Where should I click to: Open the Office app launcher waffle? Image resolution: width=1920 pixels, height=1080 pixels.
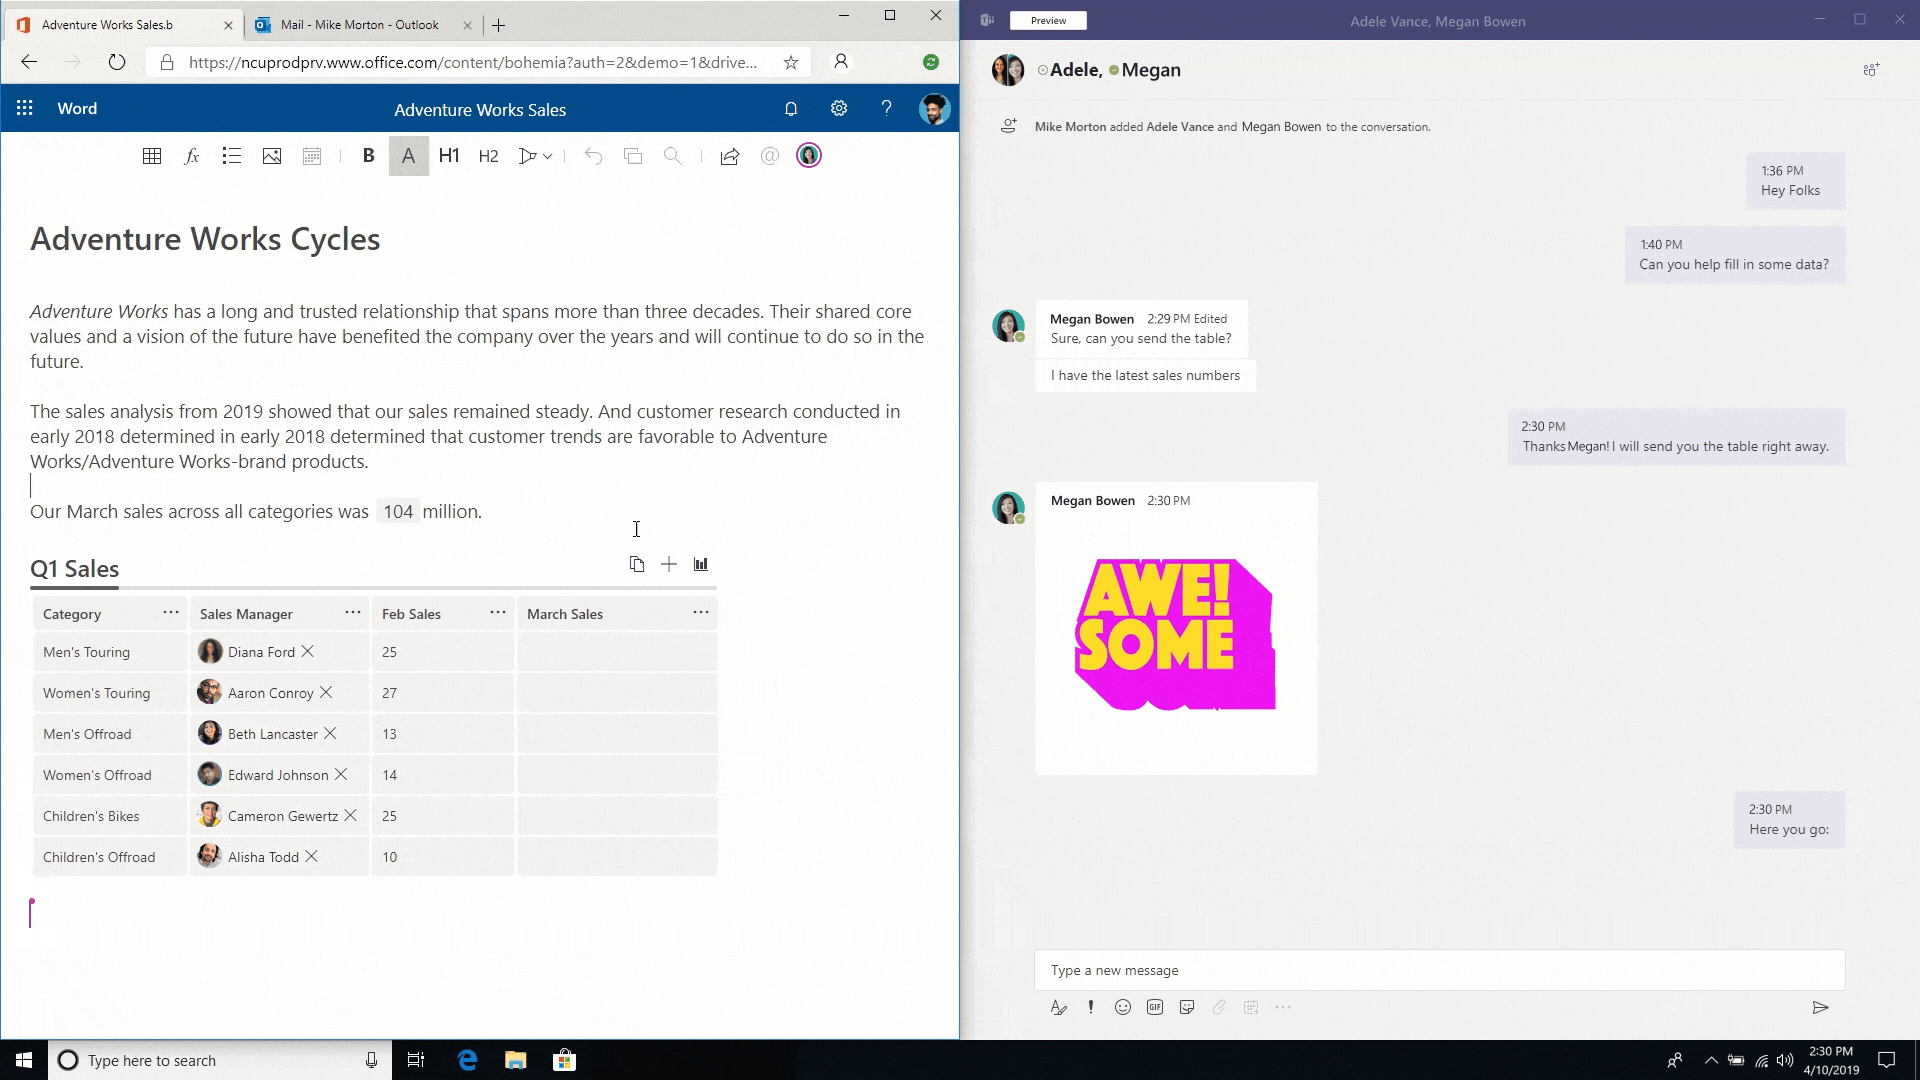tap(25, 108)
